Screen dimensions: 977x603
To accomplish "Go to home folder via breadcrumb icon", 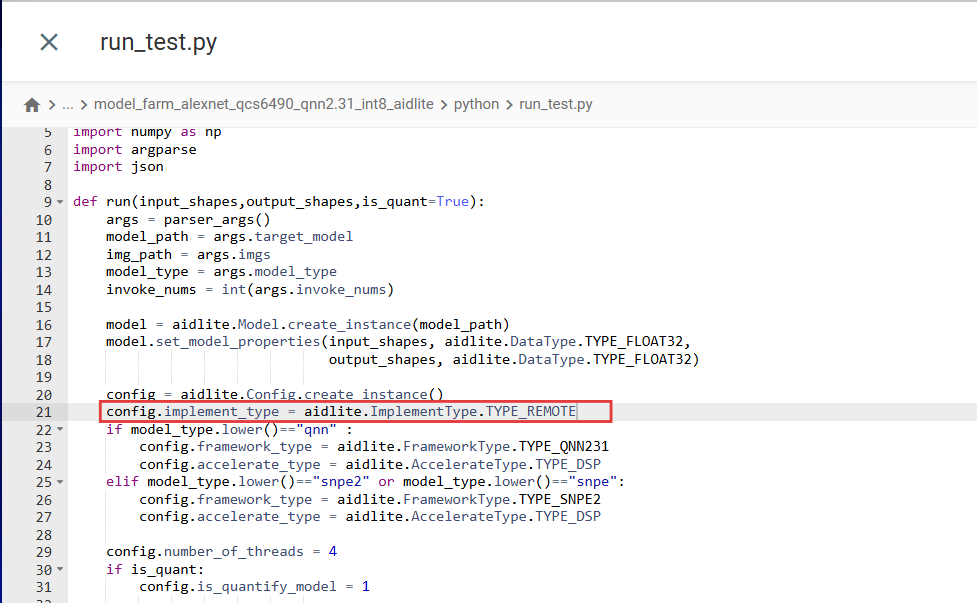I will pyautogui.click(x=32, y=105).
